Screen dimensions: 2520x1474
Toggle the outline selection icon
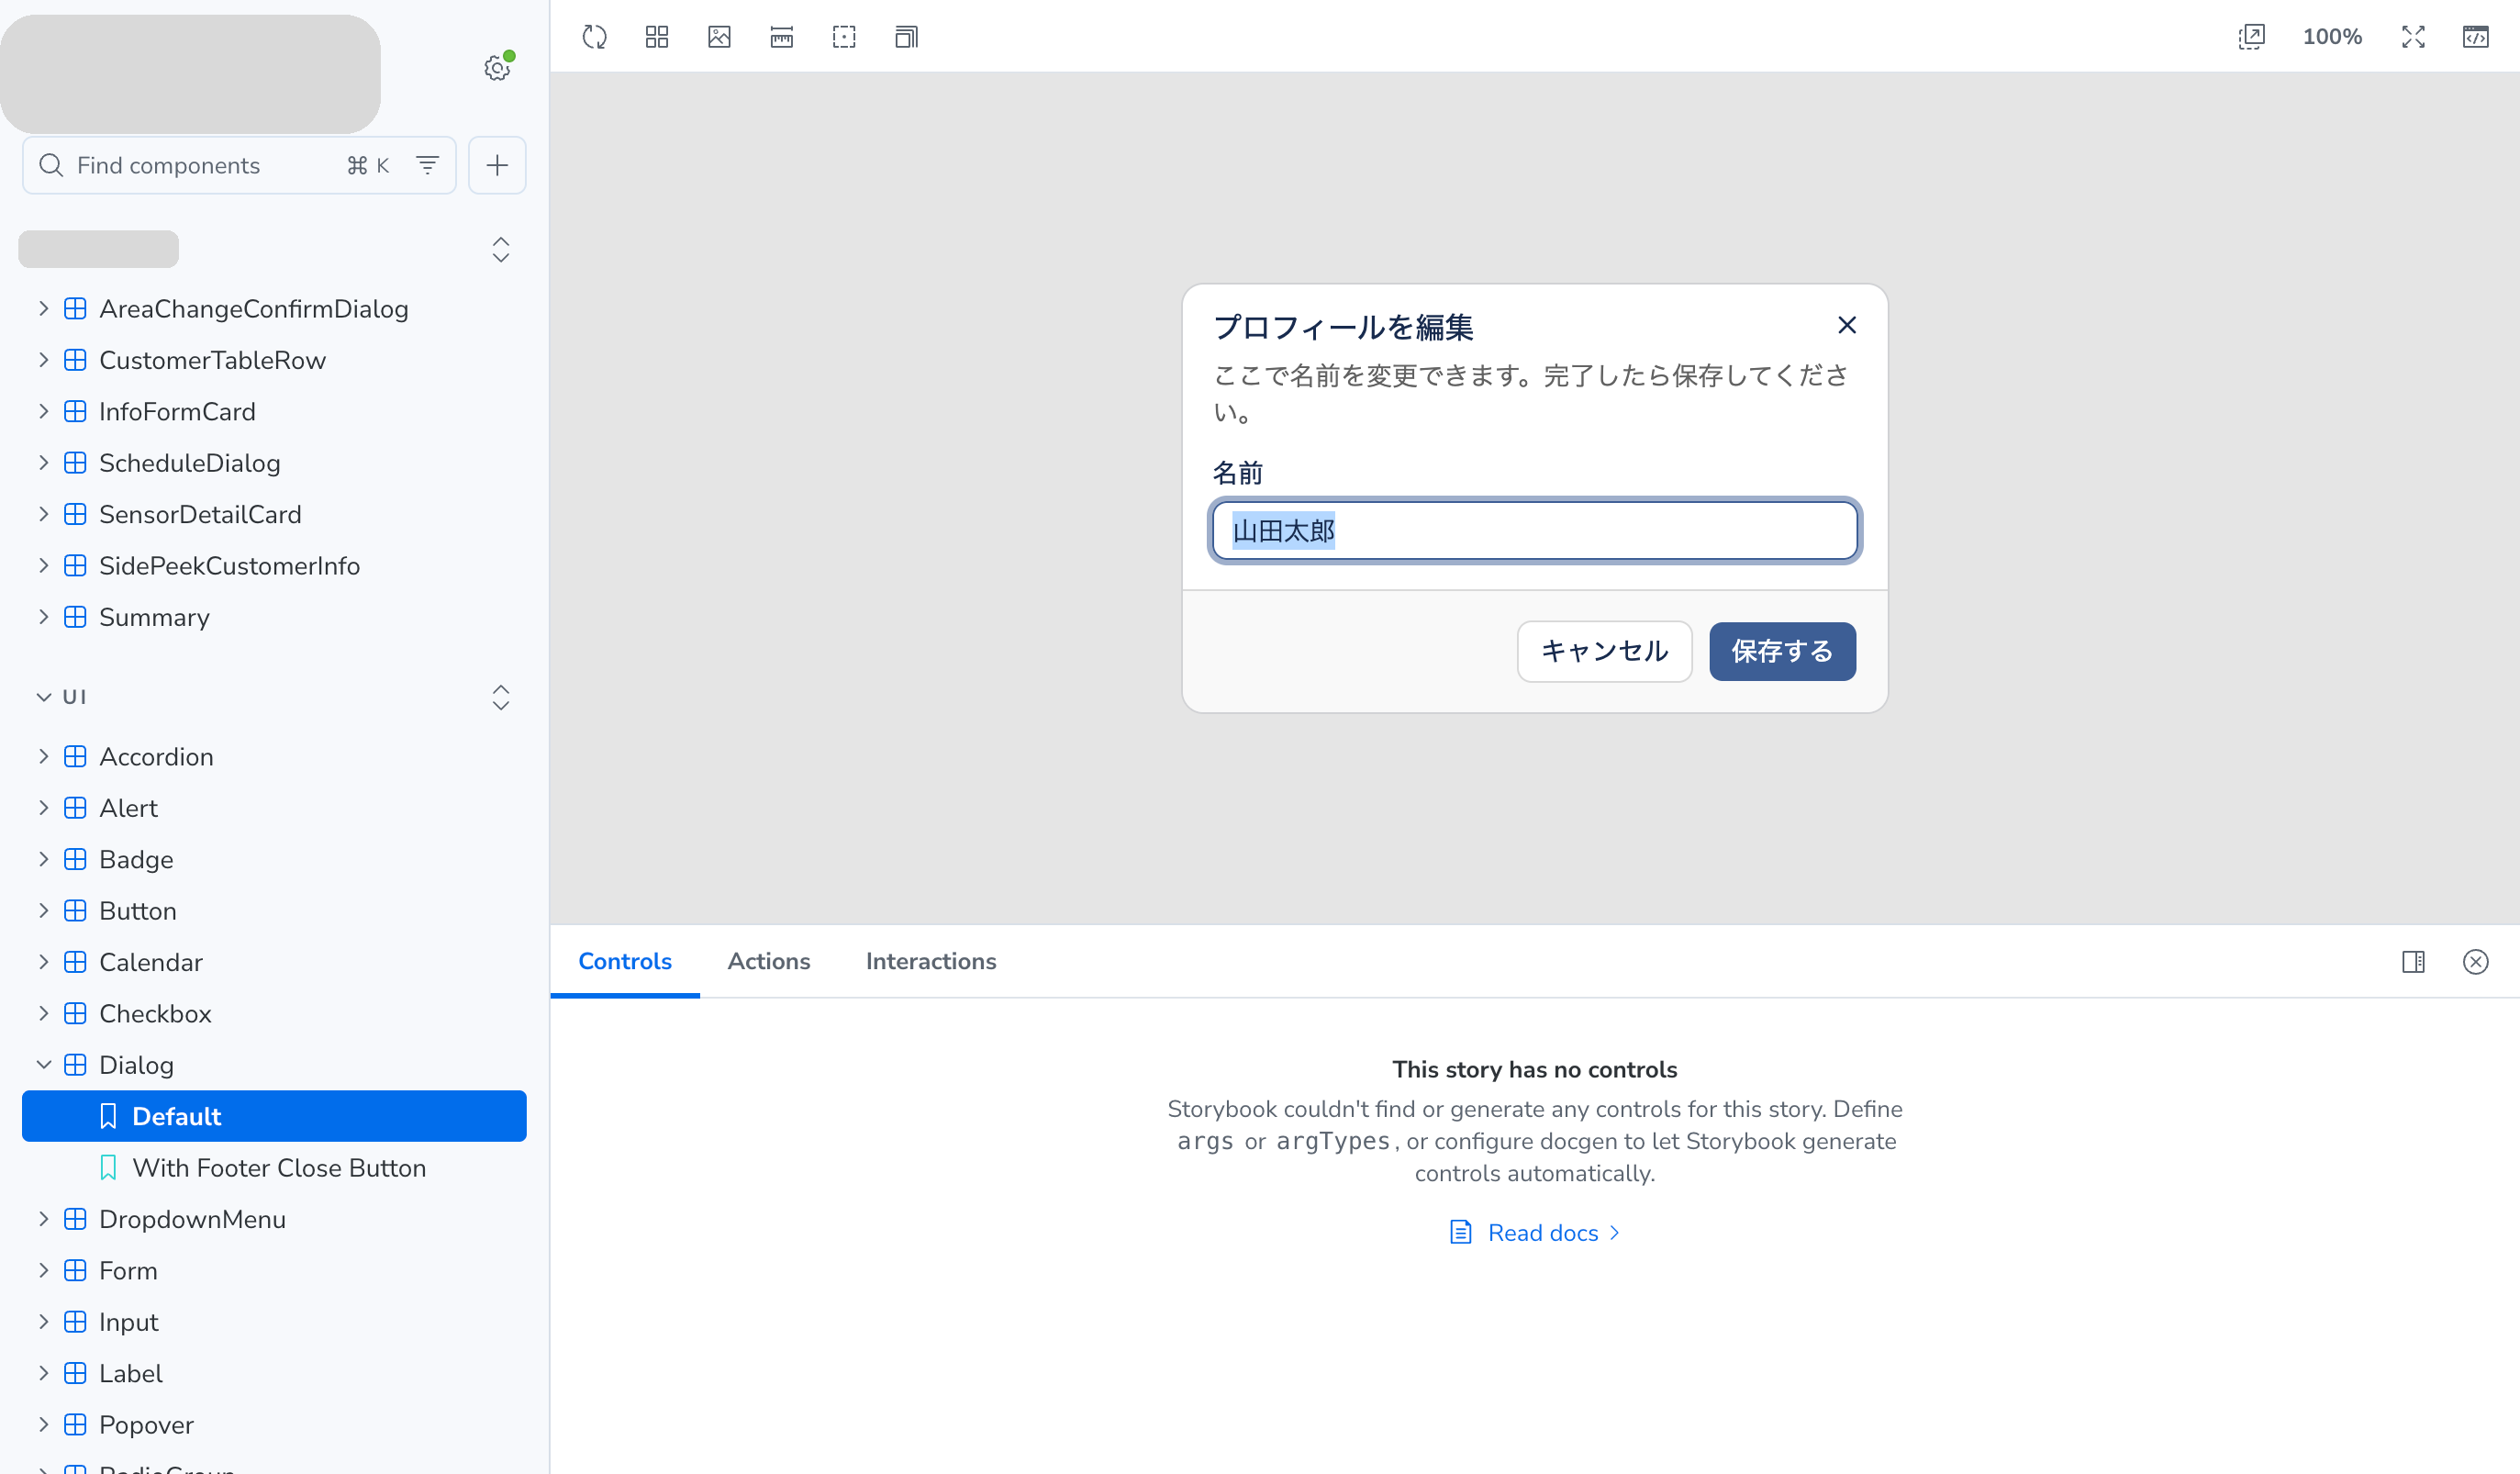click(x=844, y=37)
